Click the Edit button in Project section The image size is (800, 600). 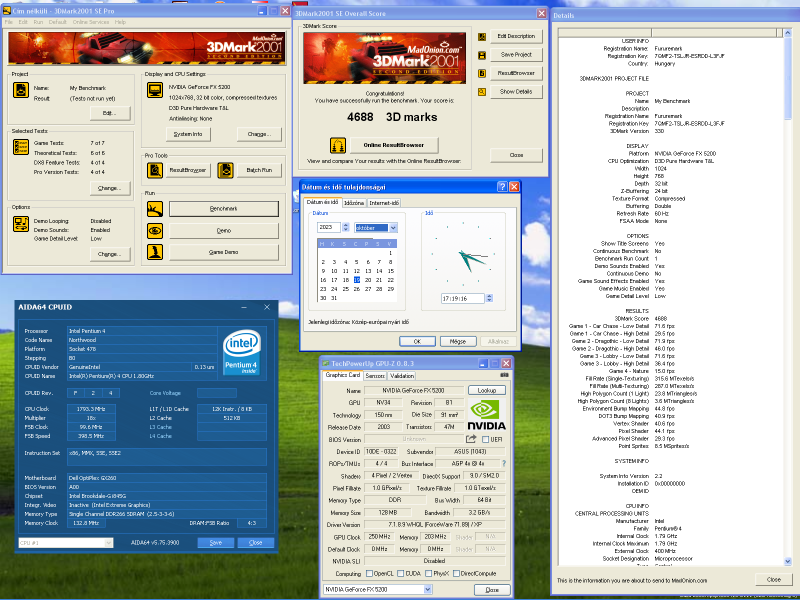coord(110,113)
